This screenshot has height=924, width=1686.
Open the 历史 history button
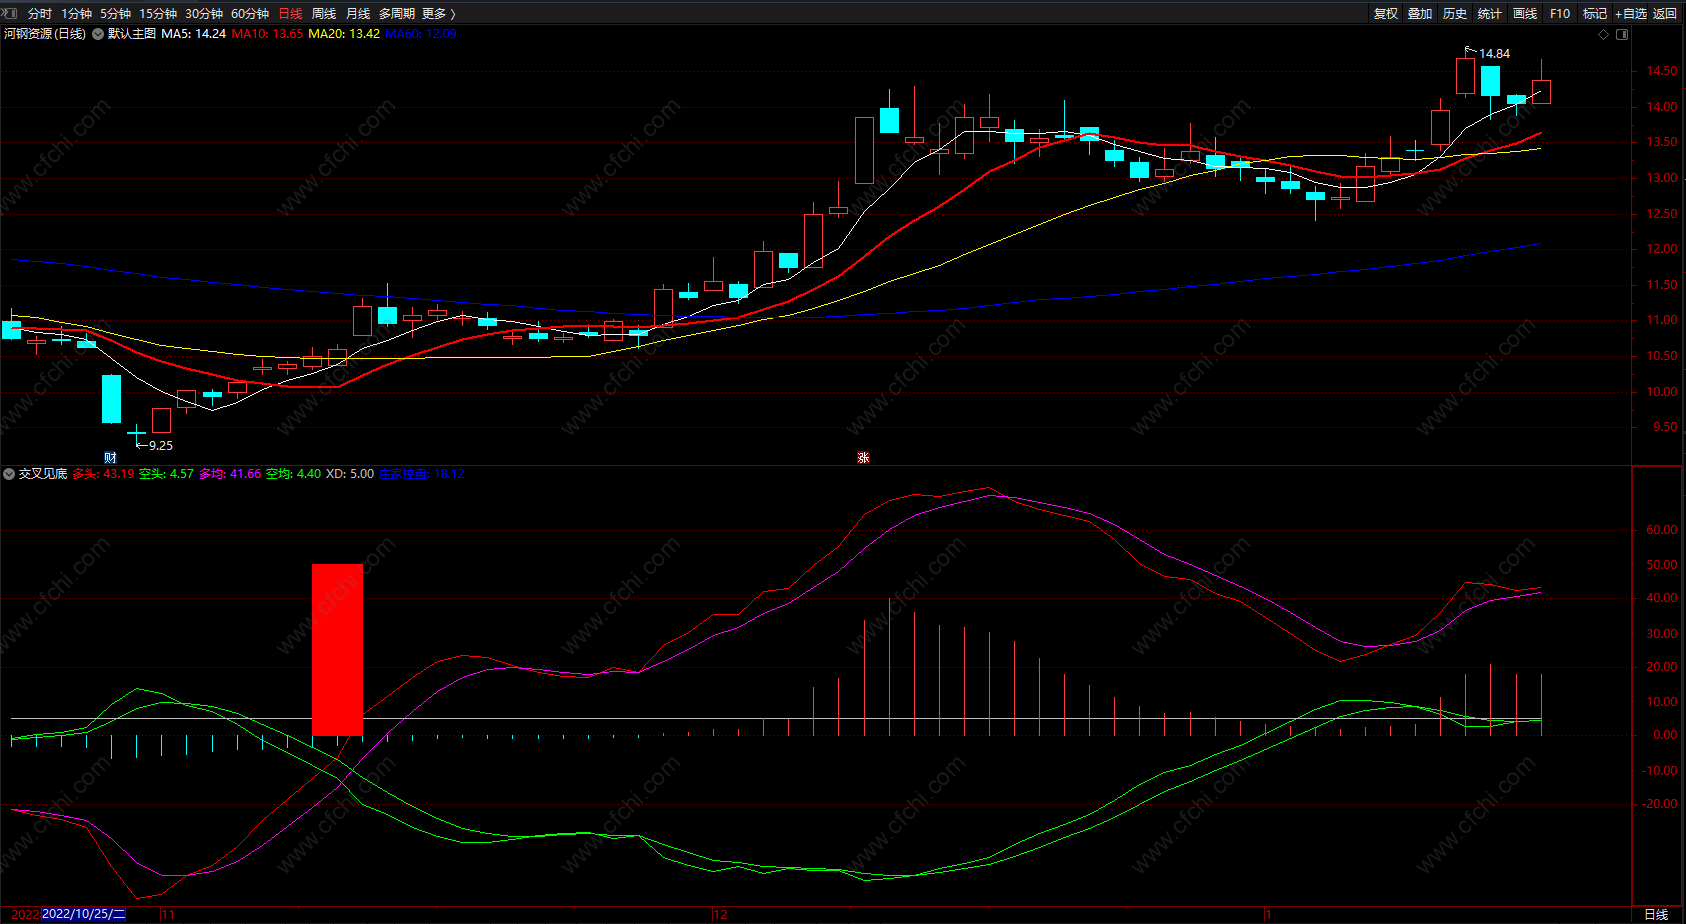(x=1455, y=14)
